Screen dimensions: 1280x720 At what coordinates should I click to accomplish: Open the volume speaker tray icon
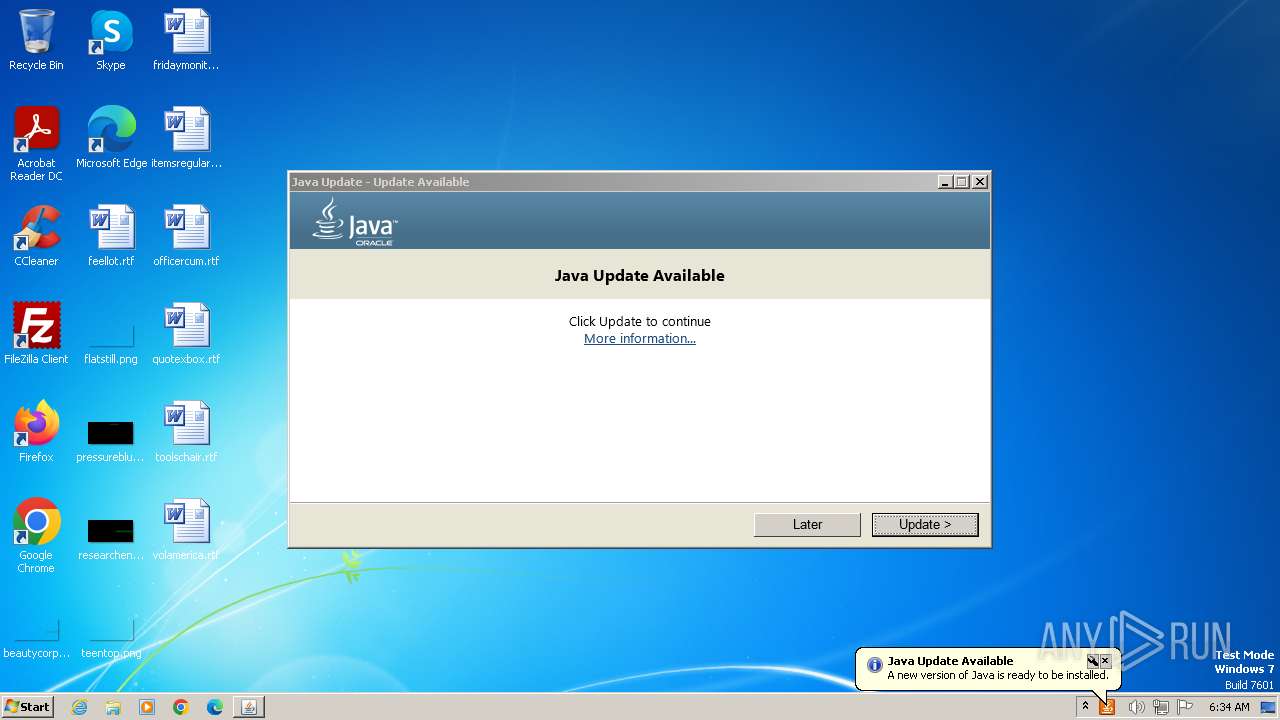click(x=1136, y=707)
